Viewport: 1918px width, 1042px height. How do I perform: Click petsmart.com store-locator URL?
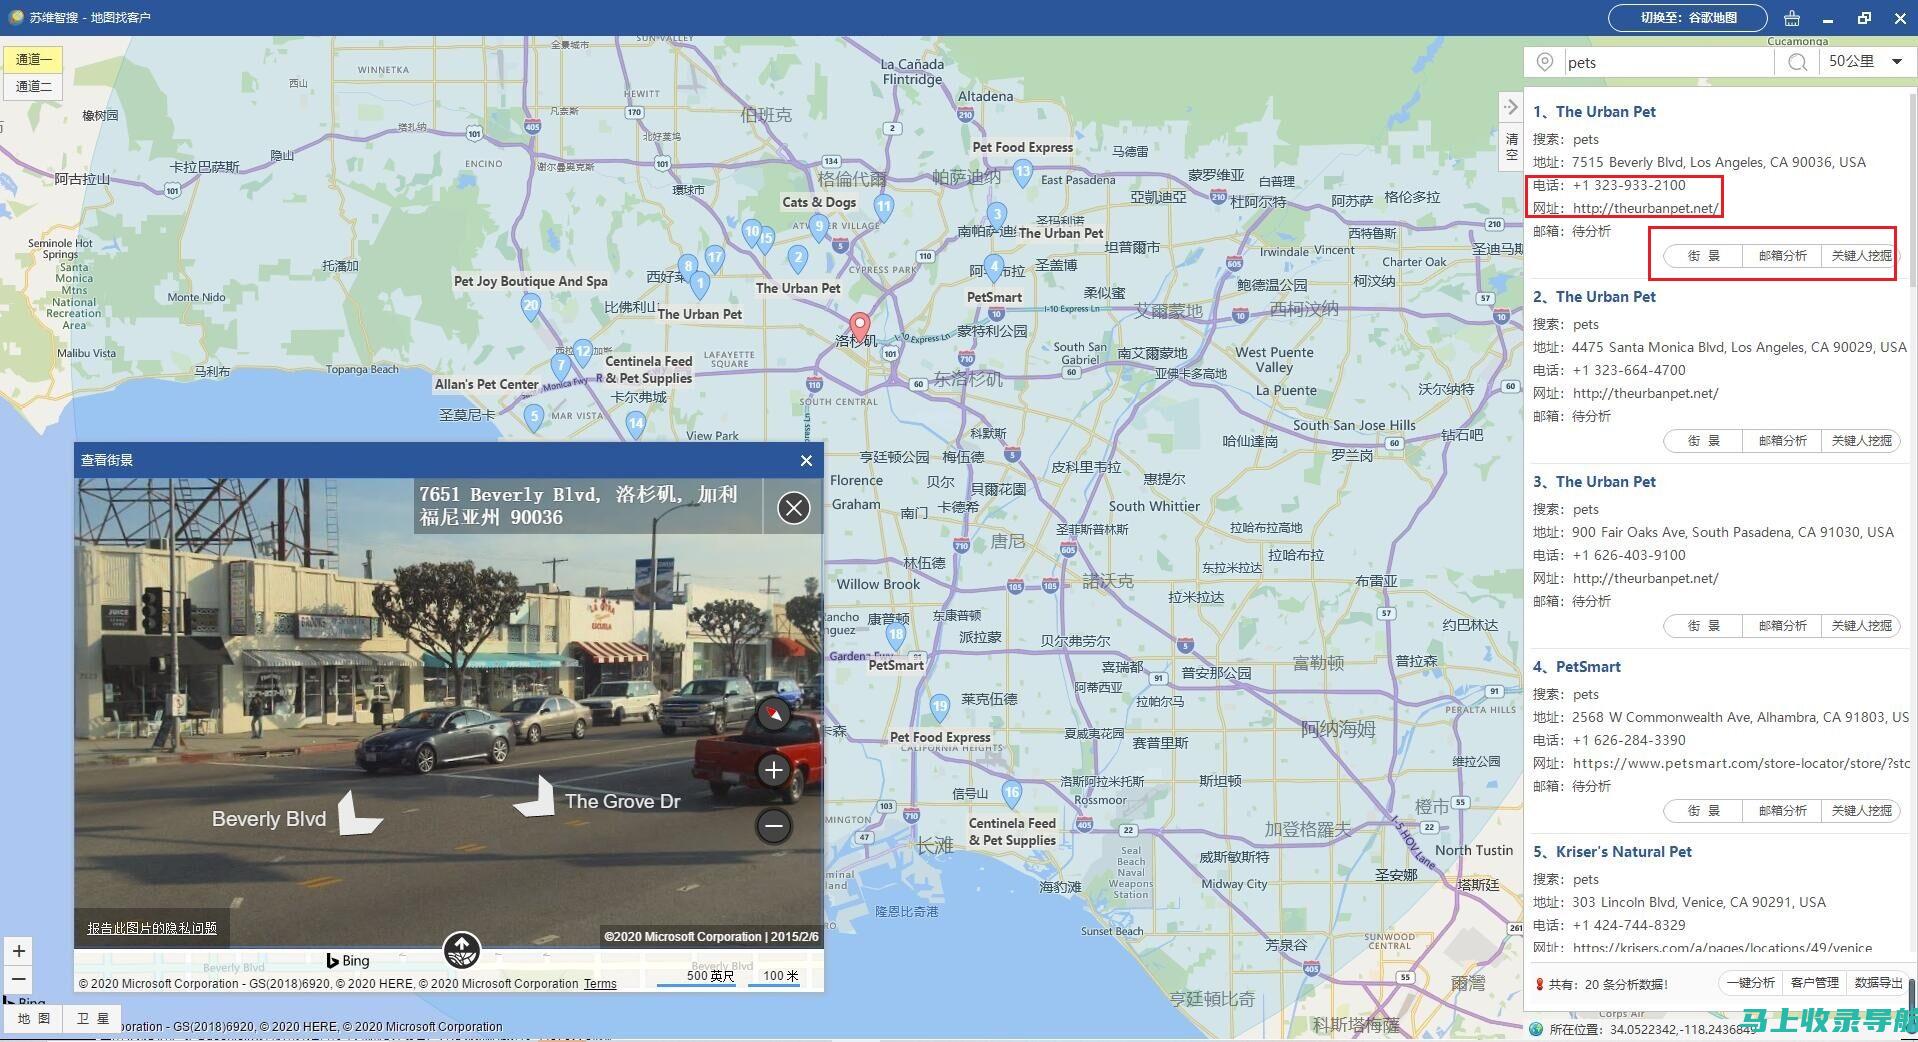tap(1740, 763)
